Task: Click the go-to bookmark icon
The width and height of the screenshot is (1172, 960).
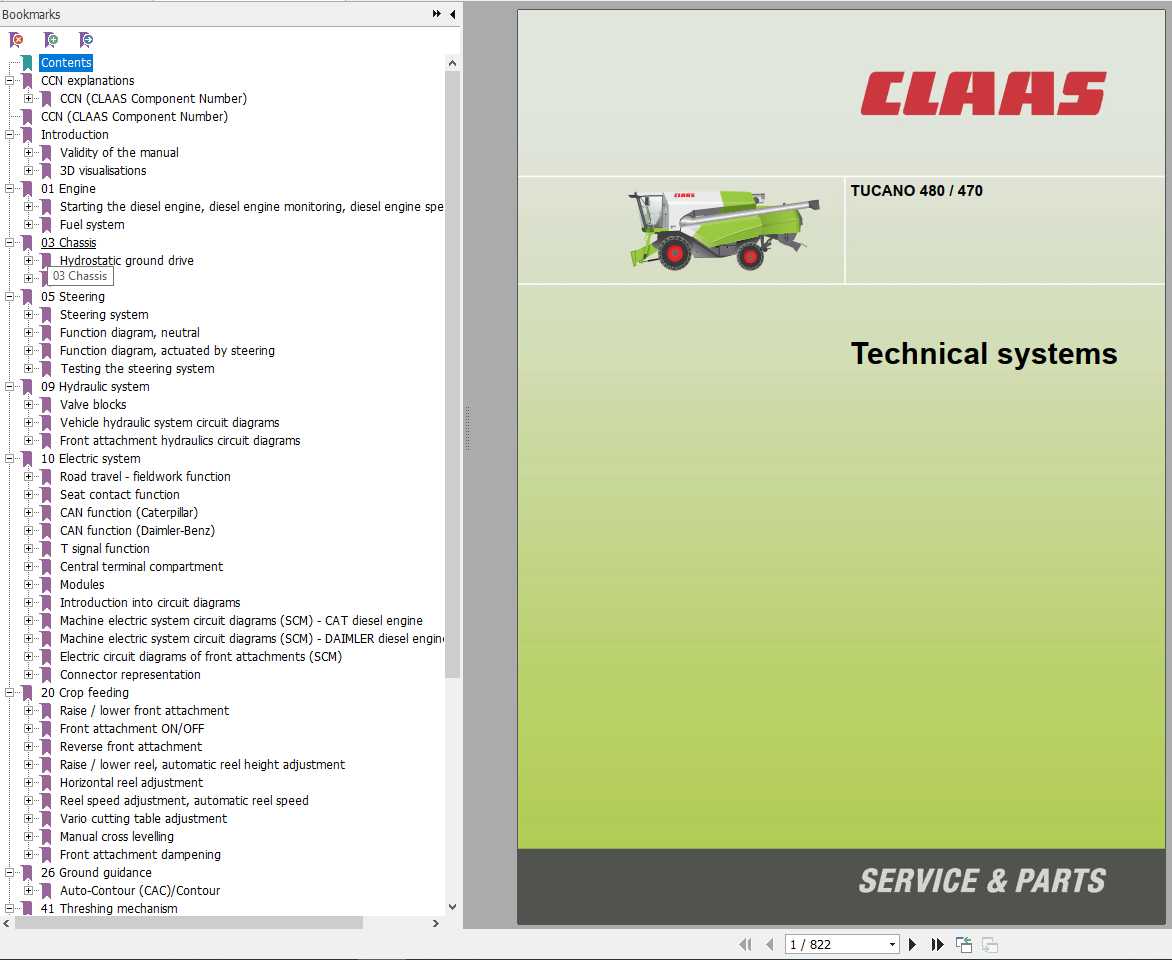Action: pyautogui.click(x=86, y=39)
